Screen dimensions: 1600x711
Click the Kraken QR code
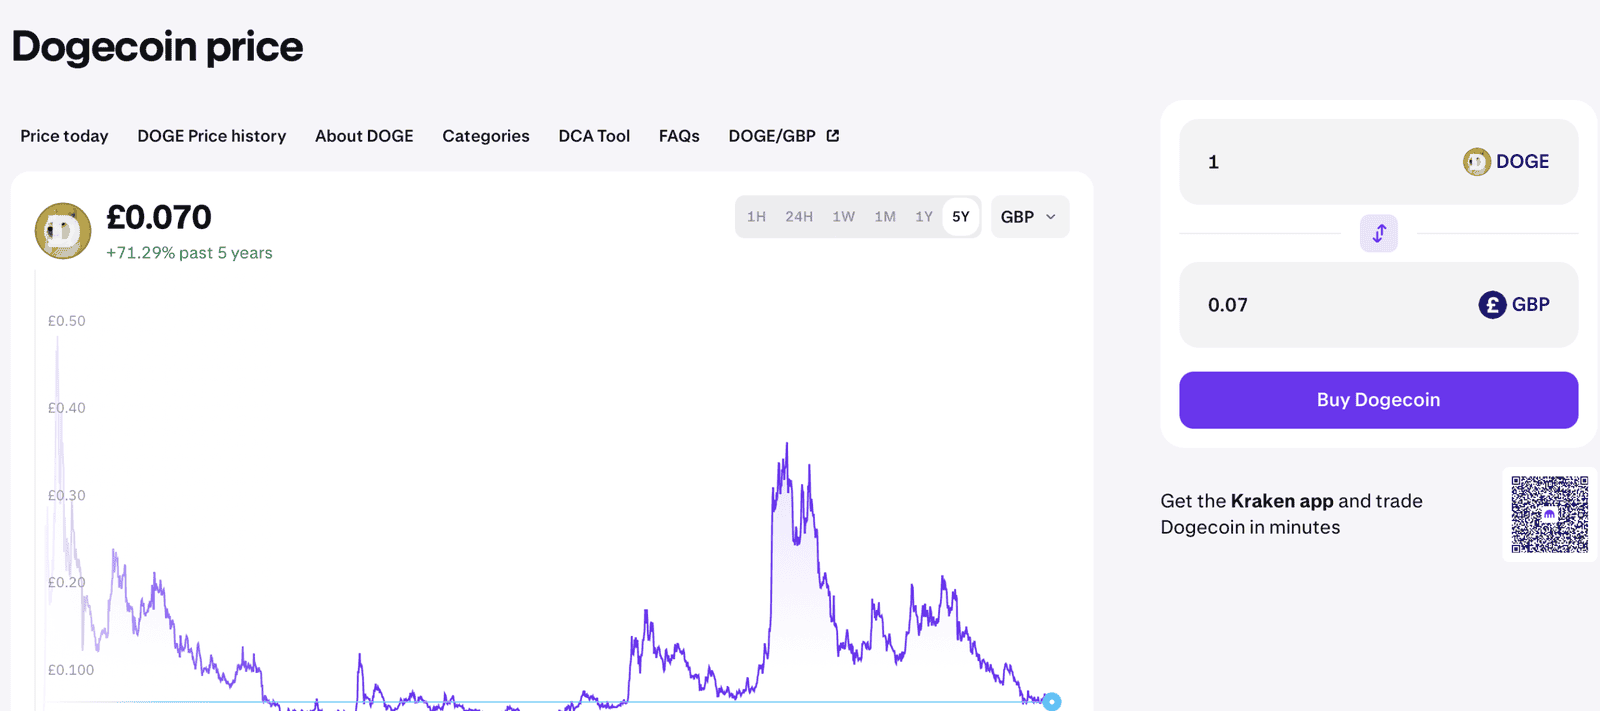(x=1549, y=514)
